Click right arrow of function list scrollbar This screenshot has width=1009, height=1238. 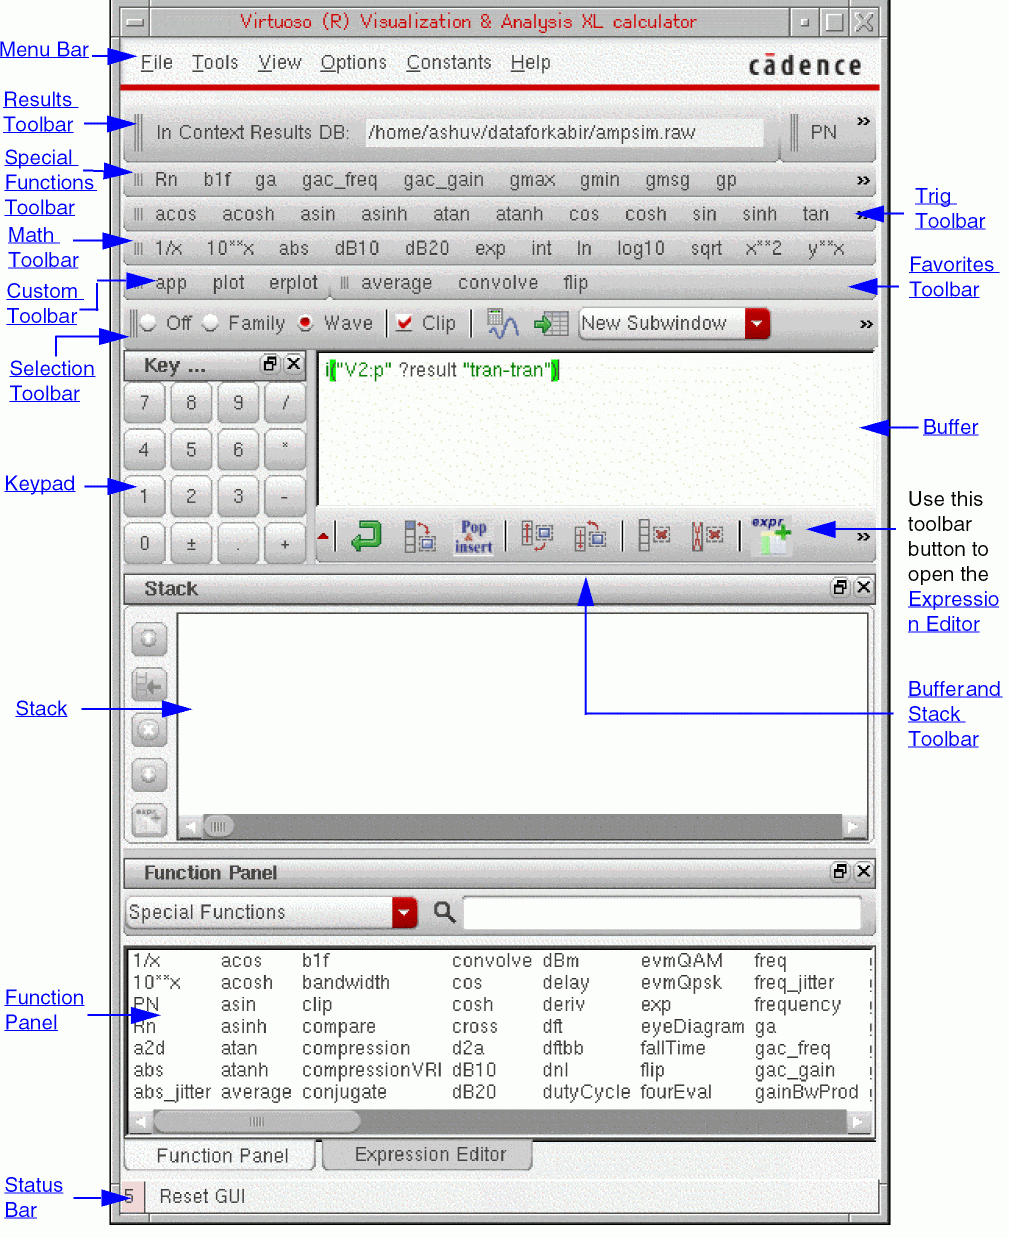[x=858, y=1122]
